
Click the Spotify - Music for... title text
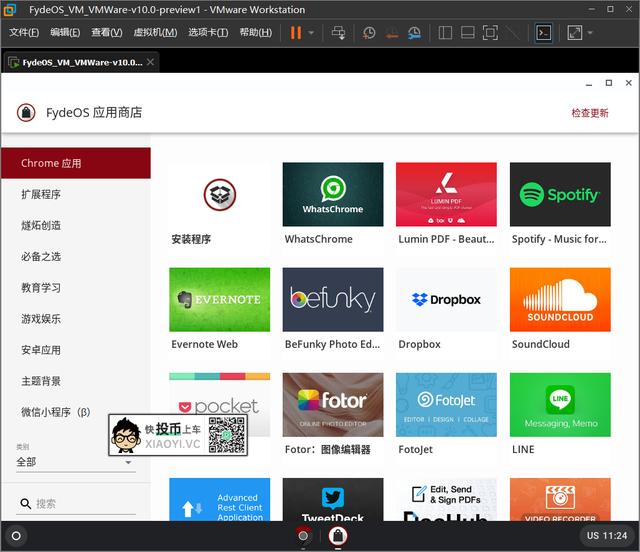[559, 239]
